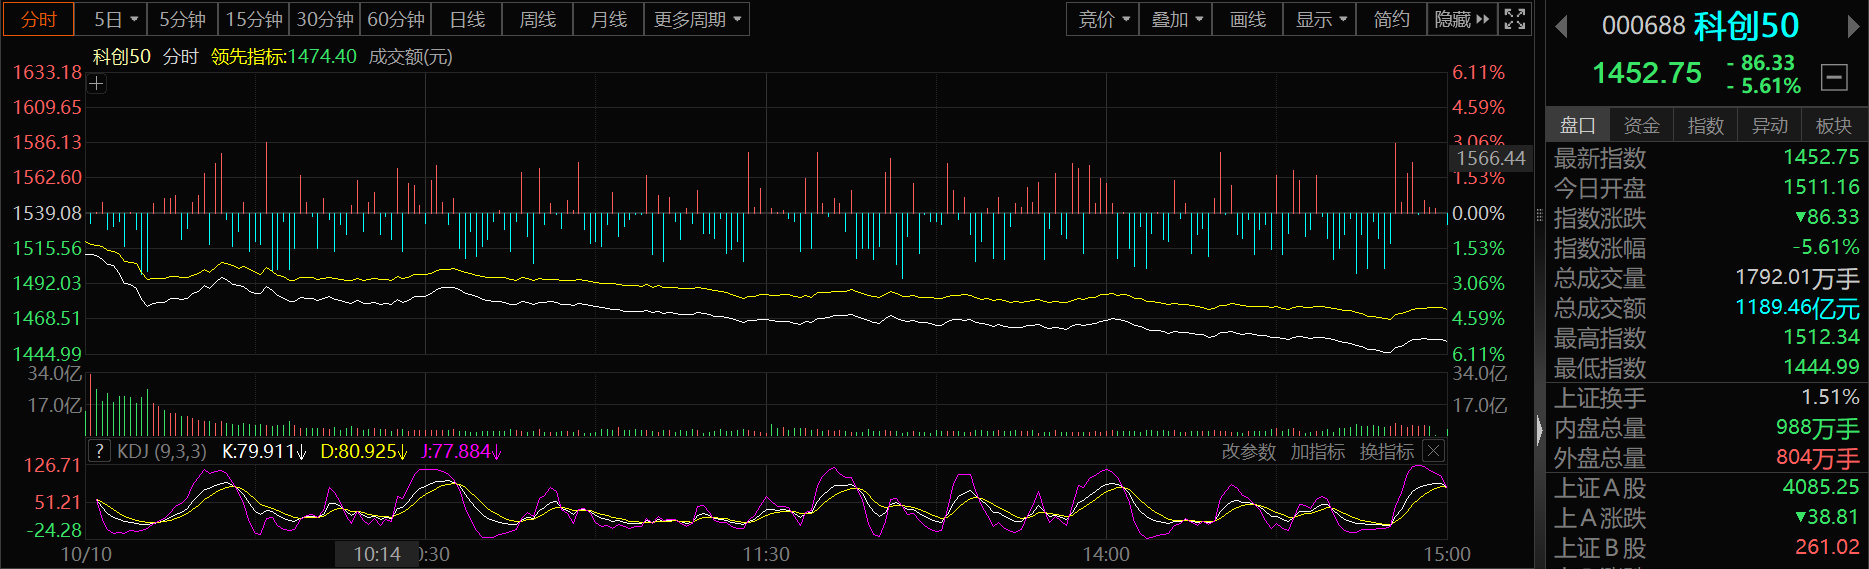Toggle the 简约 simple view mode
Image resolution: width=1869 pixels, height=569 pixels.
click(x=1391, y=19)
